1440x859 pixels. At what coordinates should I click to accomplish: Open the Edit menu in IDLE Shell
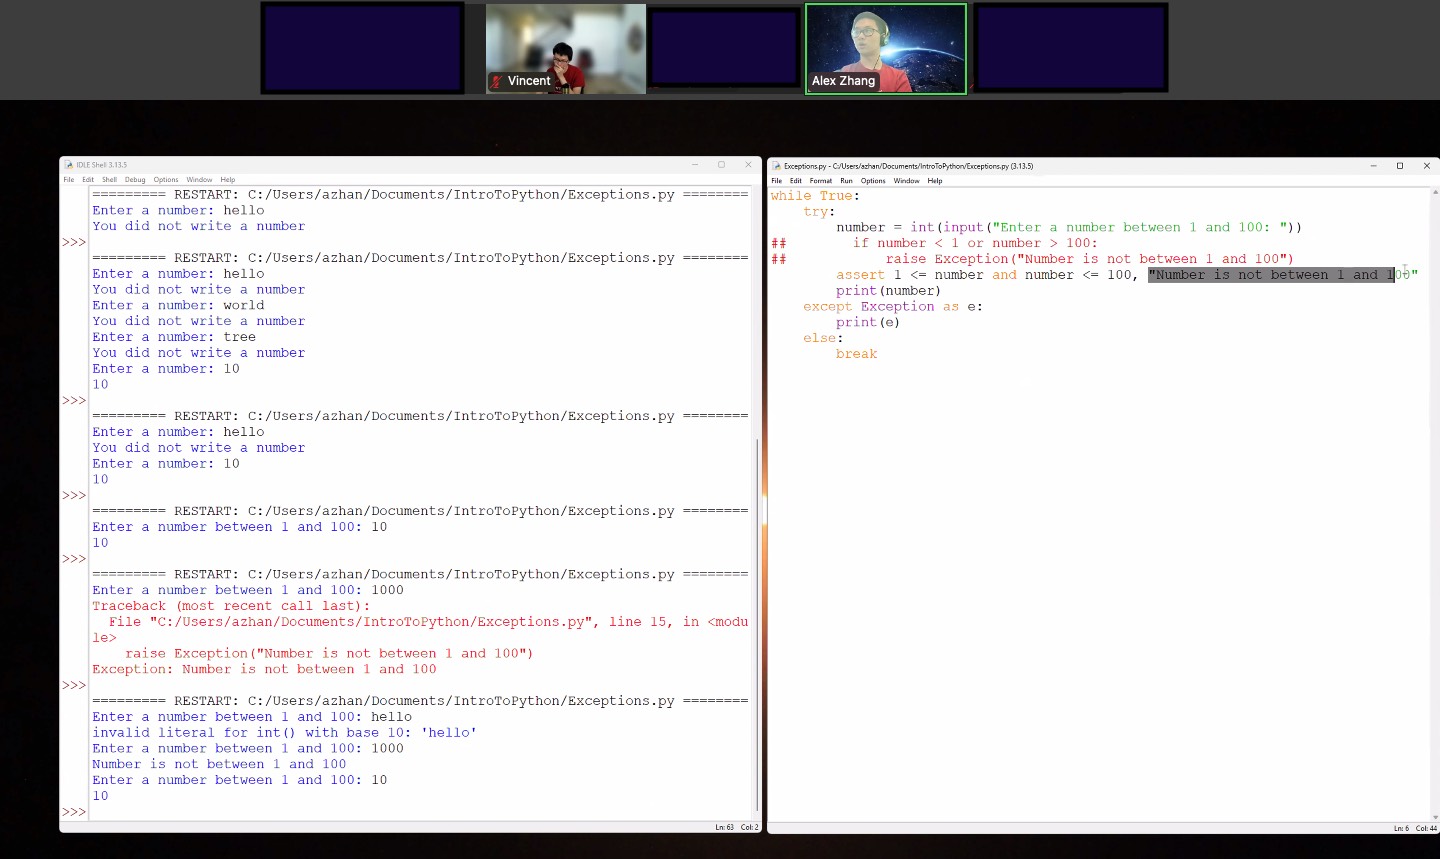click(88, 180)
